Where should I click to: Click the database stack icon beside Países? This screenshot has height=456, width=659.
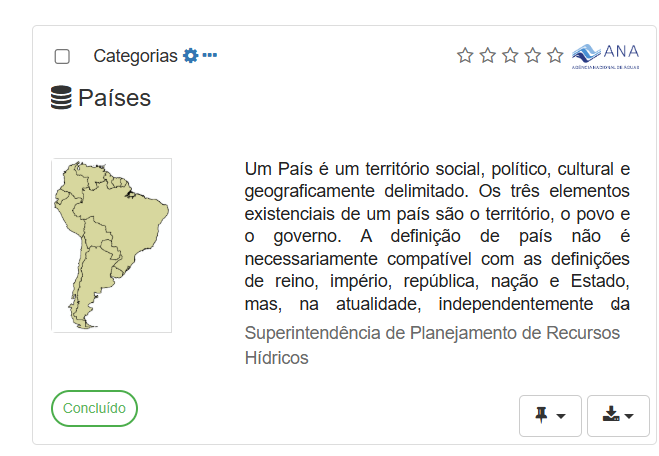tap(61, 98)
